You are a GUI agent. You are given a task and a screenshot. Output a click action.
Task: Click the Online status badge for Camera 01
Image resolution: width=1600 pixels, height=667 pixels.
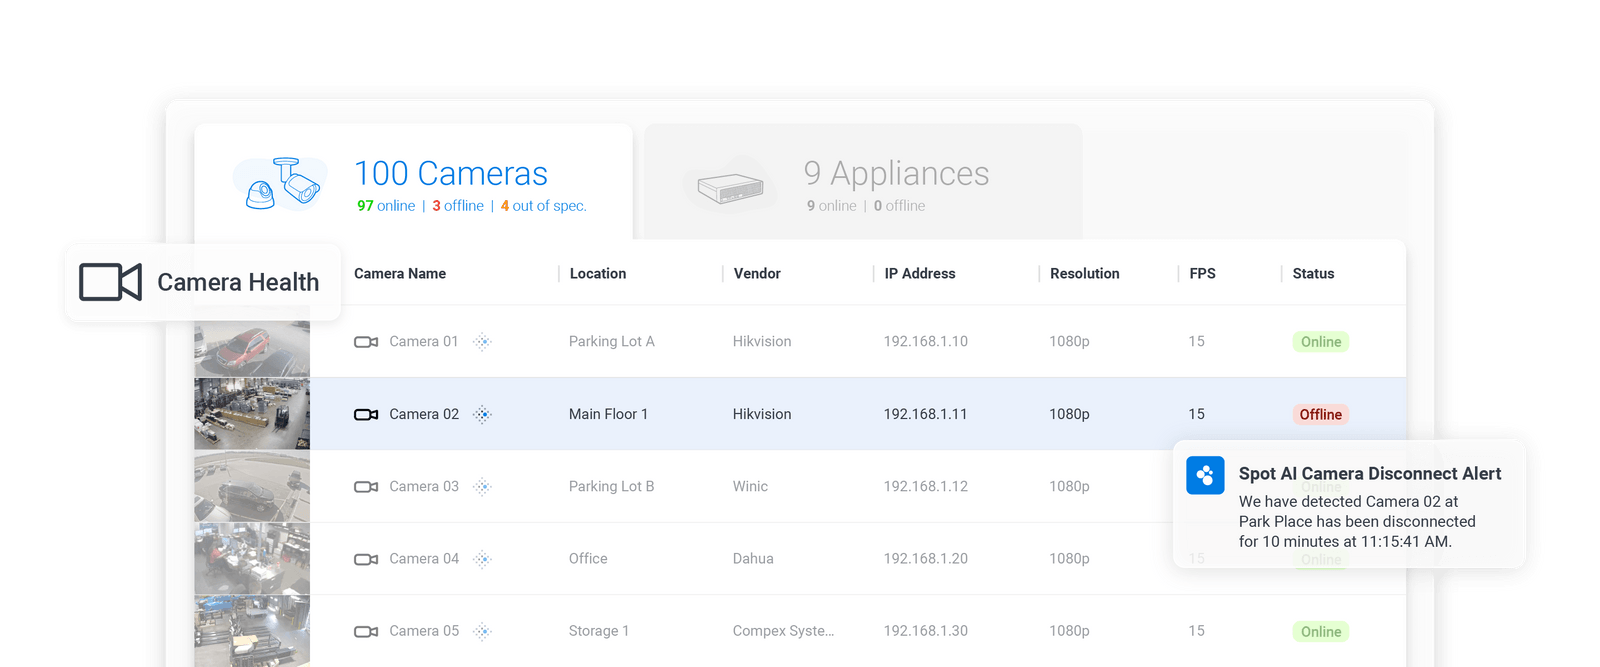[1320, 342]
